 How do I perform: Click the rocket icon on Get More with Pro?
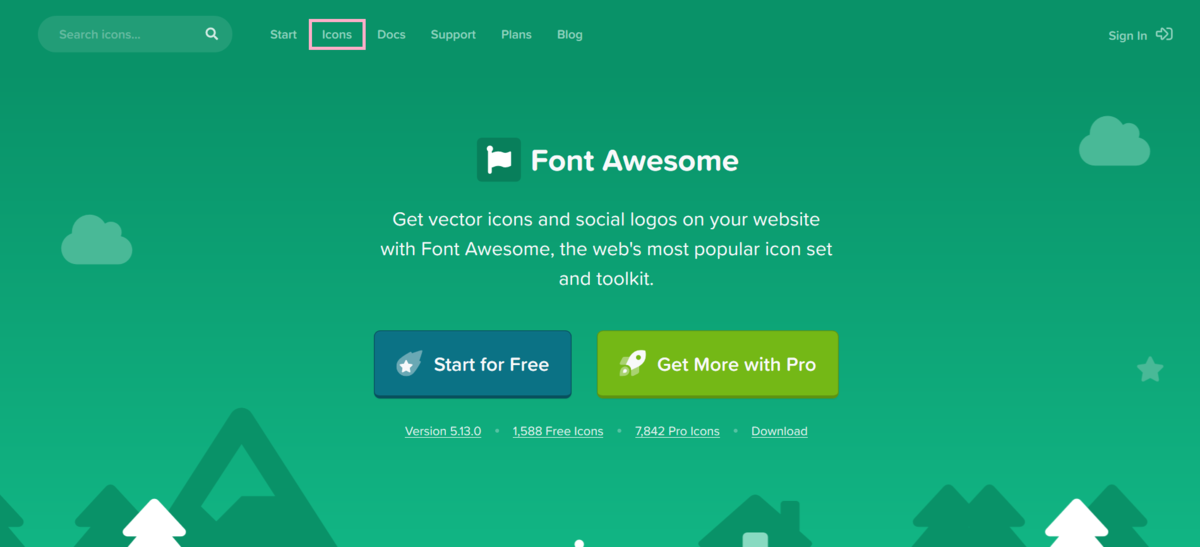(632, 364)
